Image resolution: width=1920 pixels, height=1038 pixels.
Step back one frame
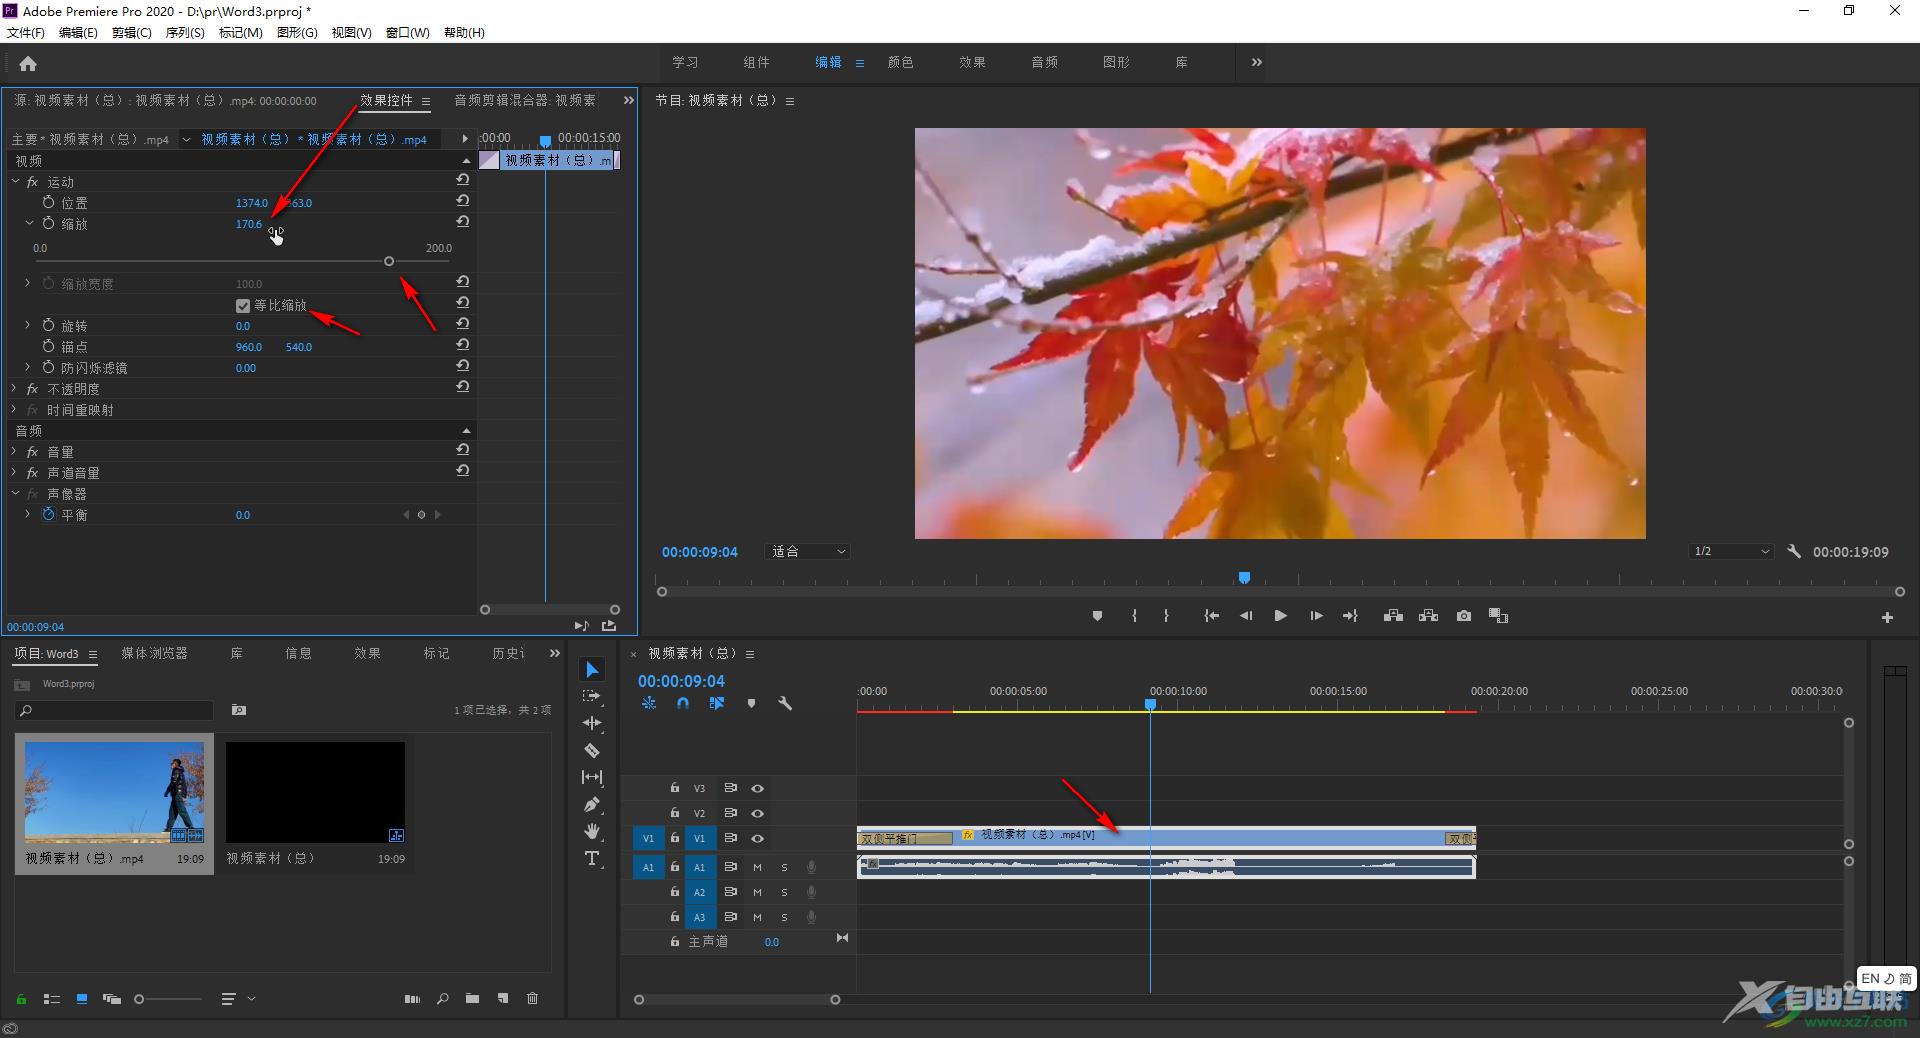[1246, 616]
